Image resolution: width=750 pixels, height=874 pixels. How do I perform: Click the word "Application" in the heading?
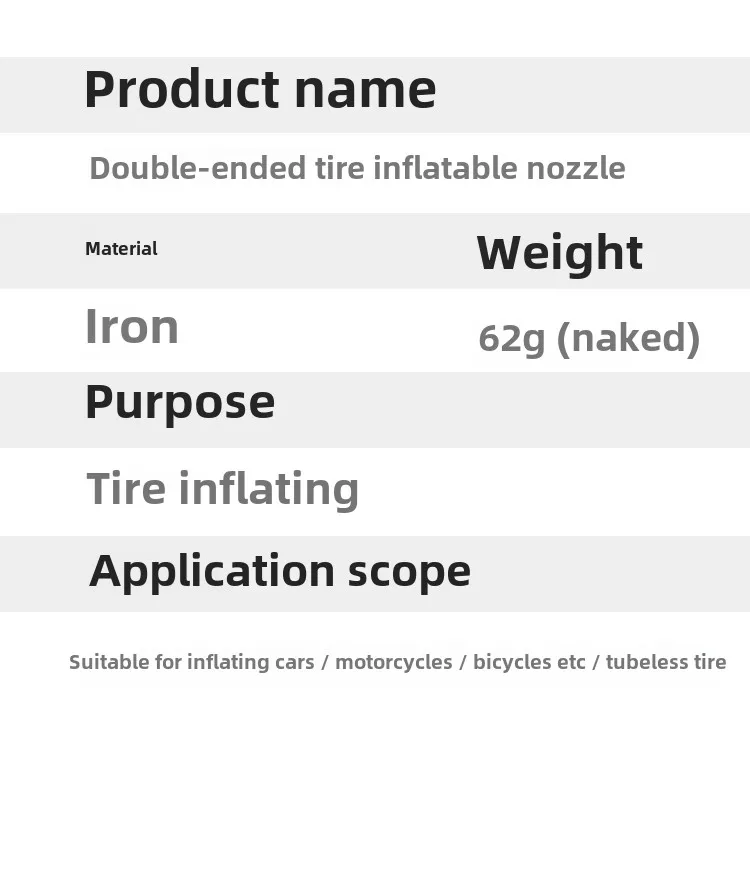pos(211,571)
